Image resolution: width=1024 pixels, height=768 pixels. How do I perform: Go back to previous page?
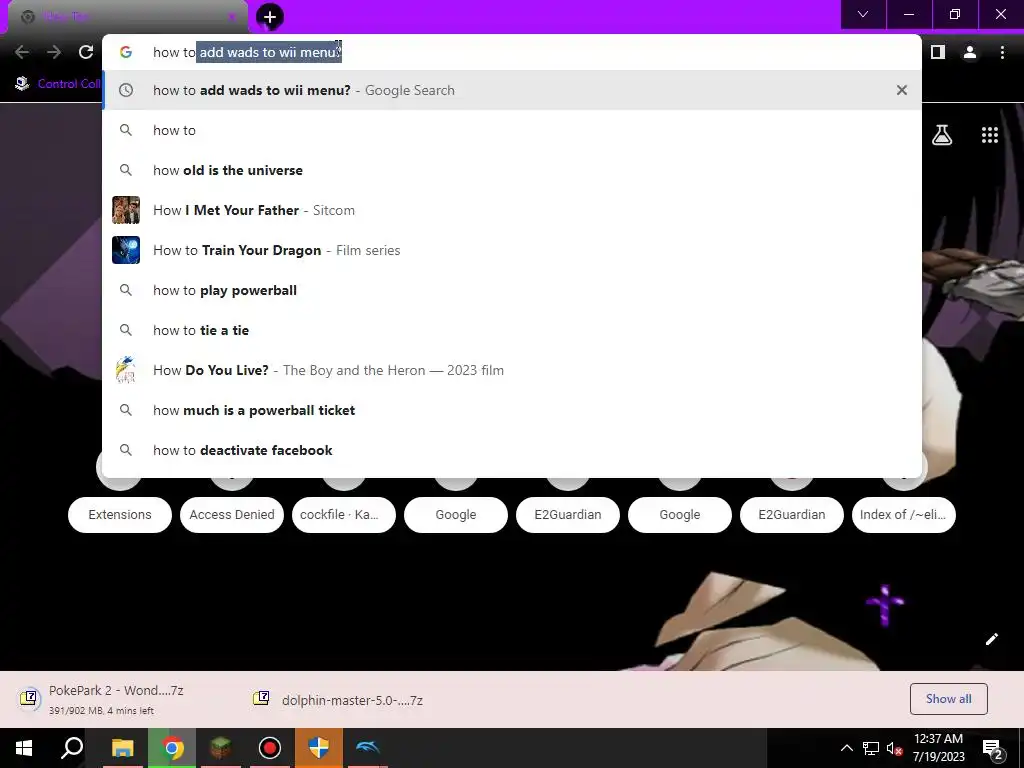22,52
